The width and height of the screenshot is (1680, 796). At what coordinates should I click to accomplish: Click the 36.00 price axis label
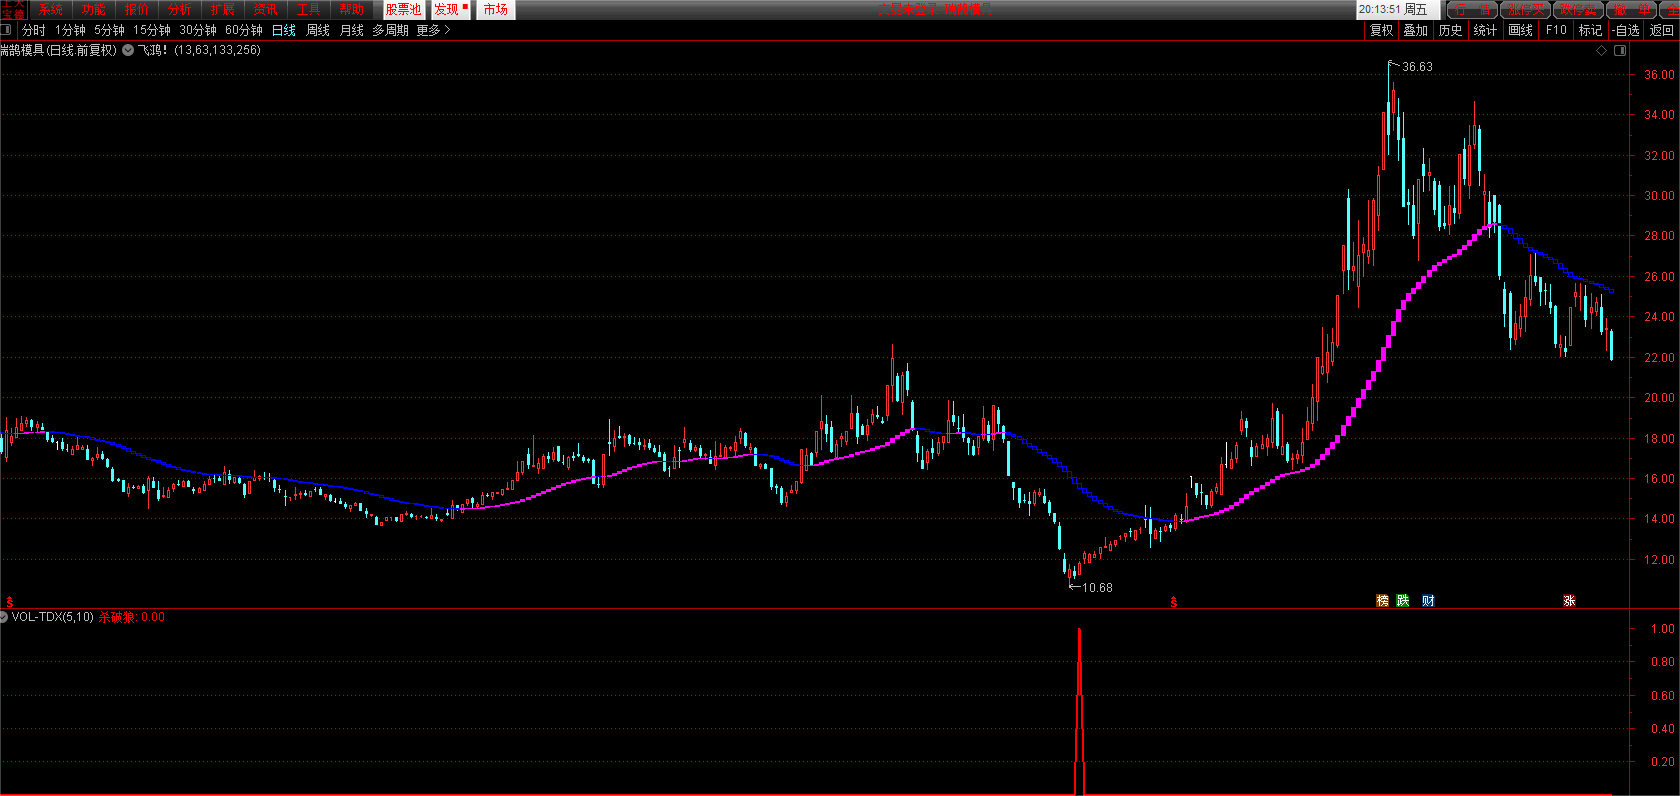[1659, 75]
